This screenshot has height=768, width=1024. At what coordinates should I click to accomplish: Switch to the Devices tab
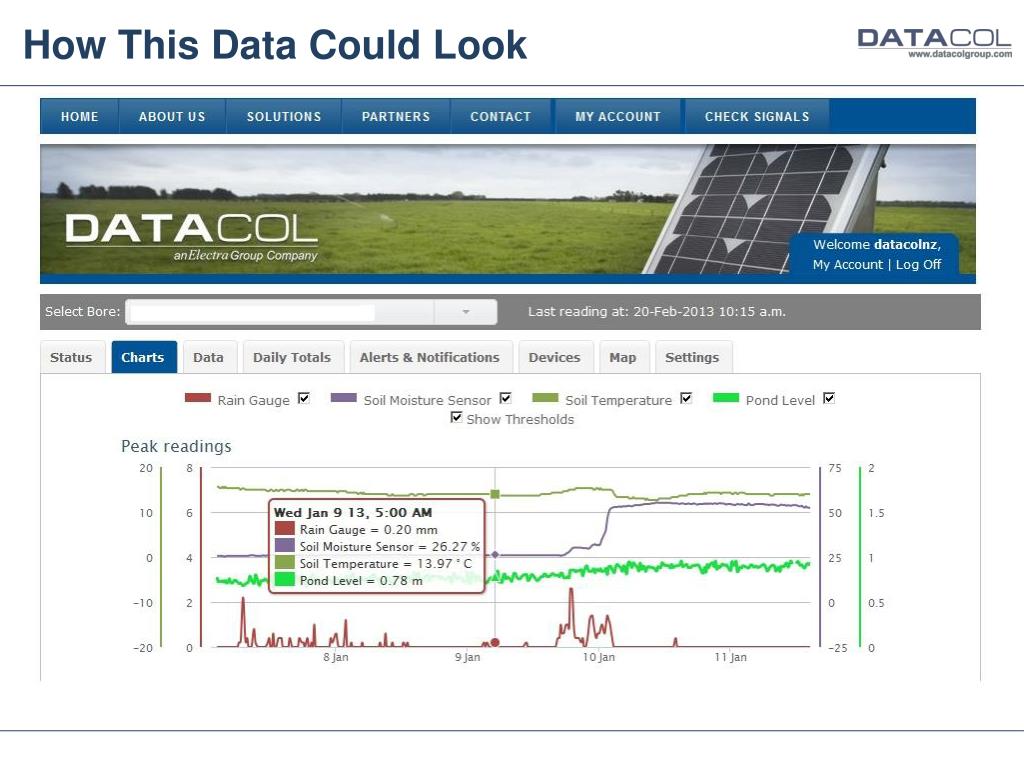click(554, 357)
